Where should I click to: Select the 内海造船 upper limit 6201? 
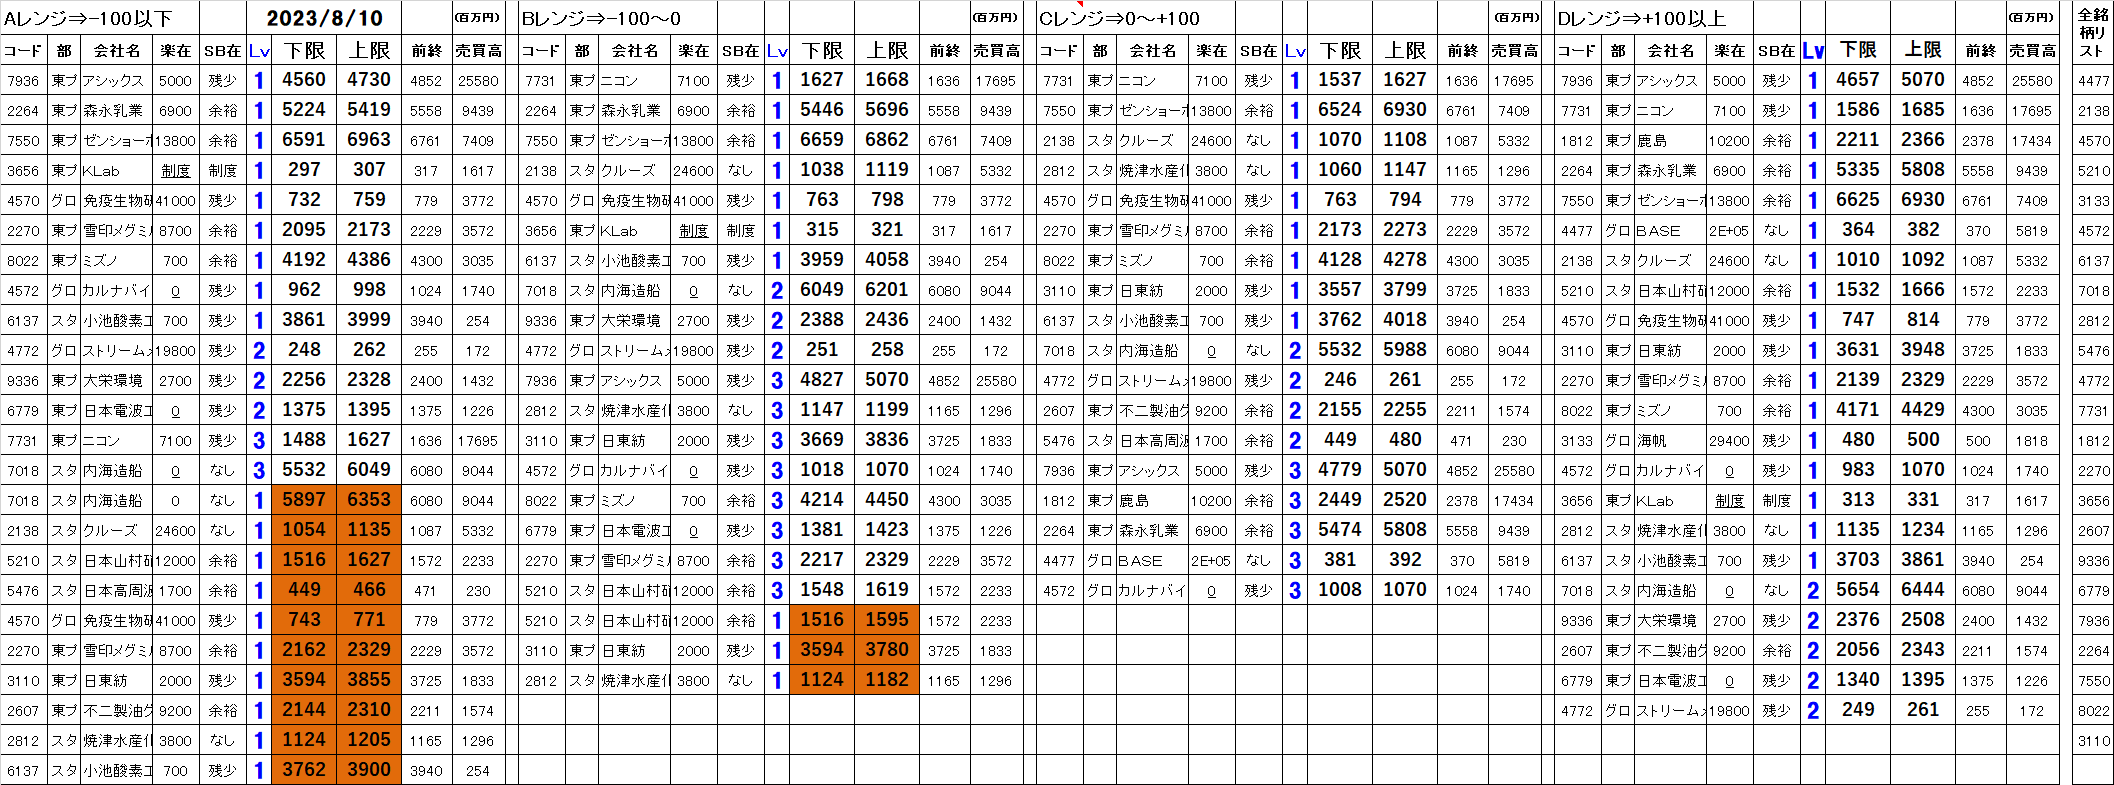pos(887,290)
